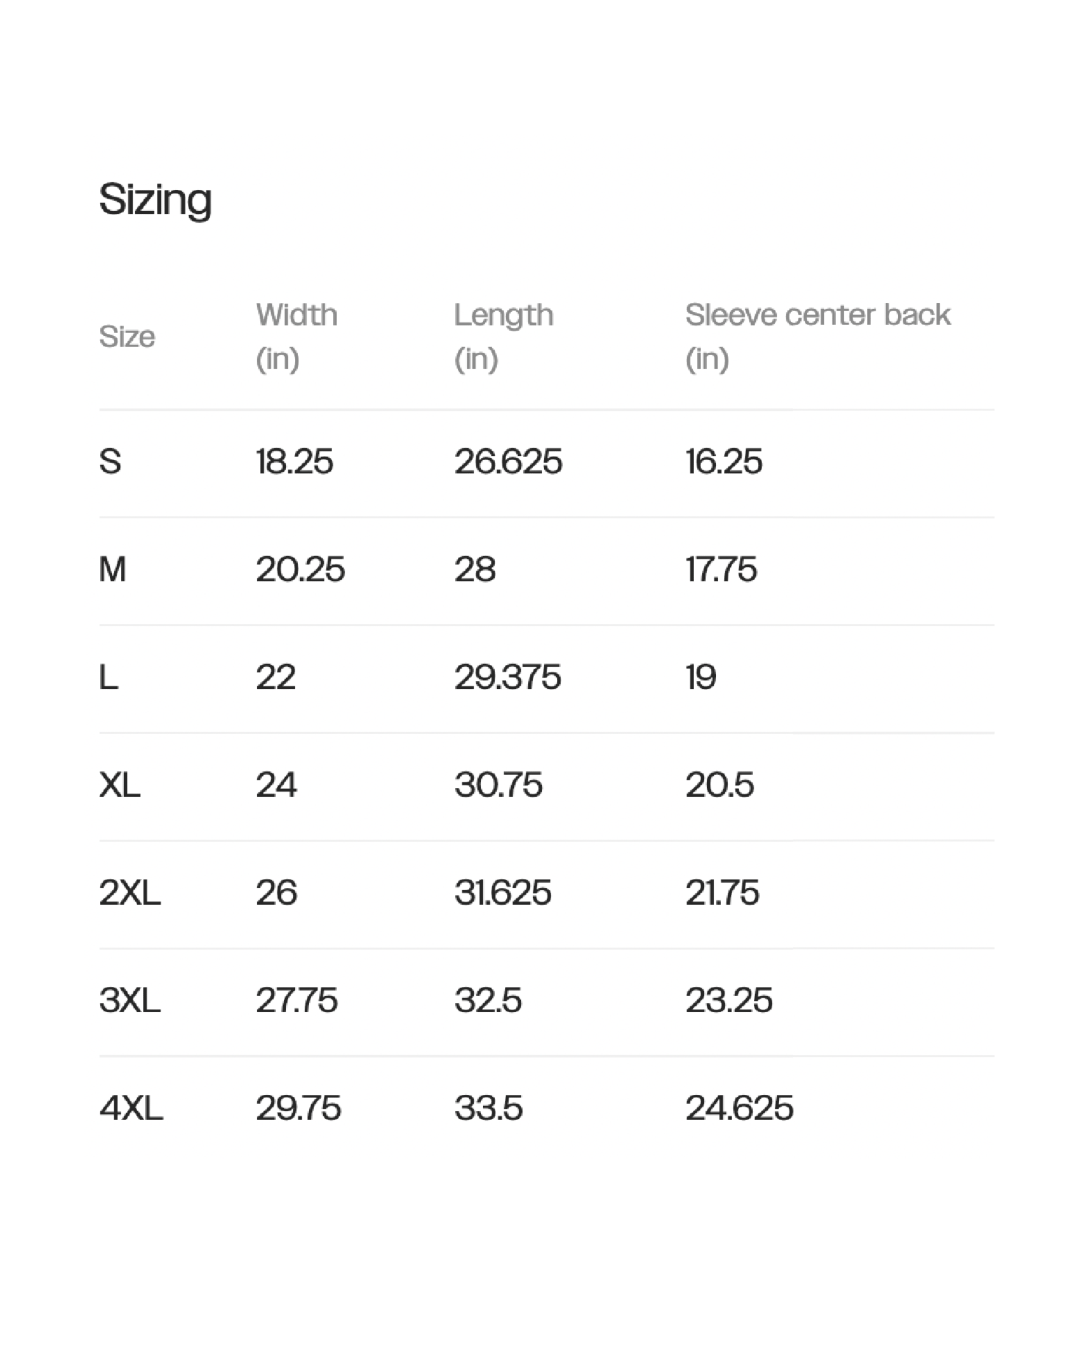Click the 28 length value for M
Image resolution: width=1080 pixels, height=1350 pixels.
pos(475,570)
